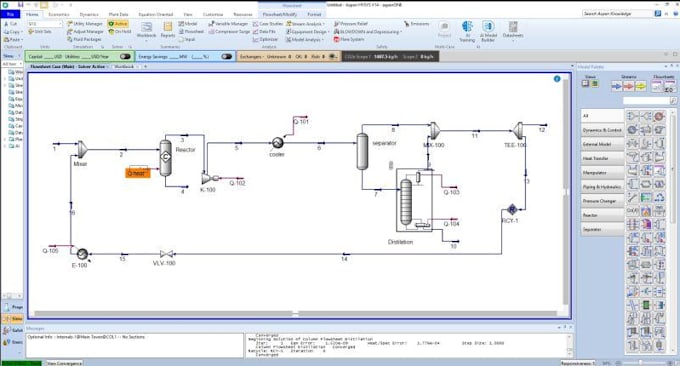Click the Model Palette search field
Screen dimensions: 680x366
point(647,101)
